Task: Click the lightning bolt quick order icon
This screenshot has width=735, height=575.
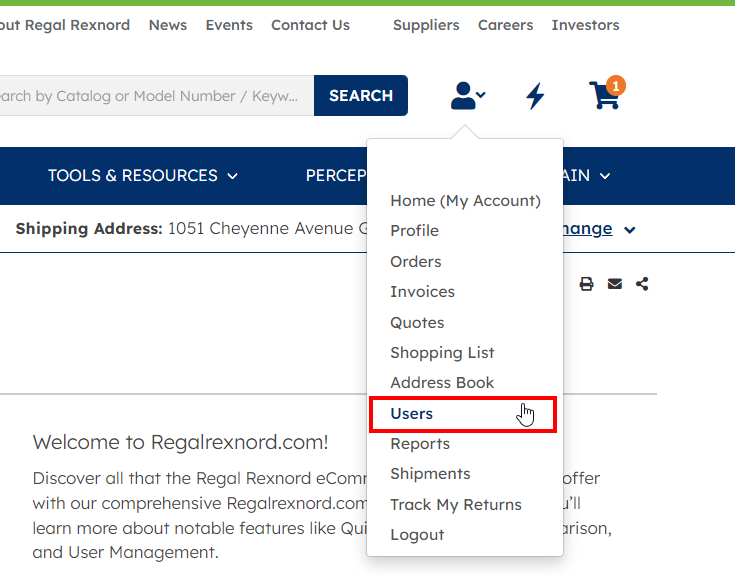Action: pos(535,96)
